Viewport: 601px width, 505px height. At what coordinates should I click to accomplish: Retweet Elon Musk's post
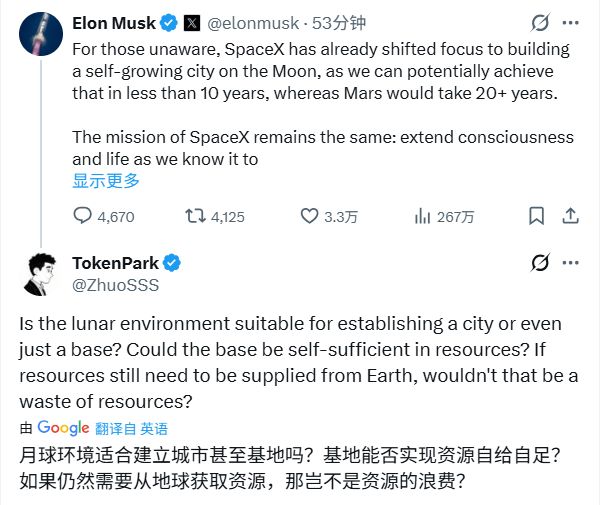(x=196, y=216)
